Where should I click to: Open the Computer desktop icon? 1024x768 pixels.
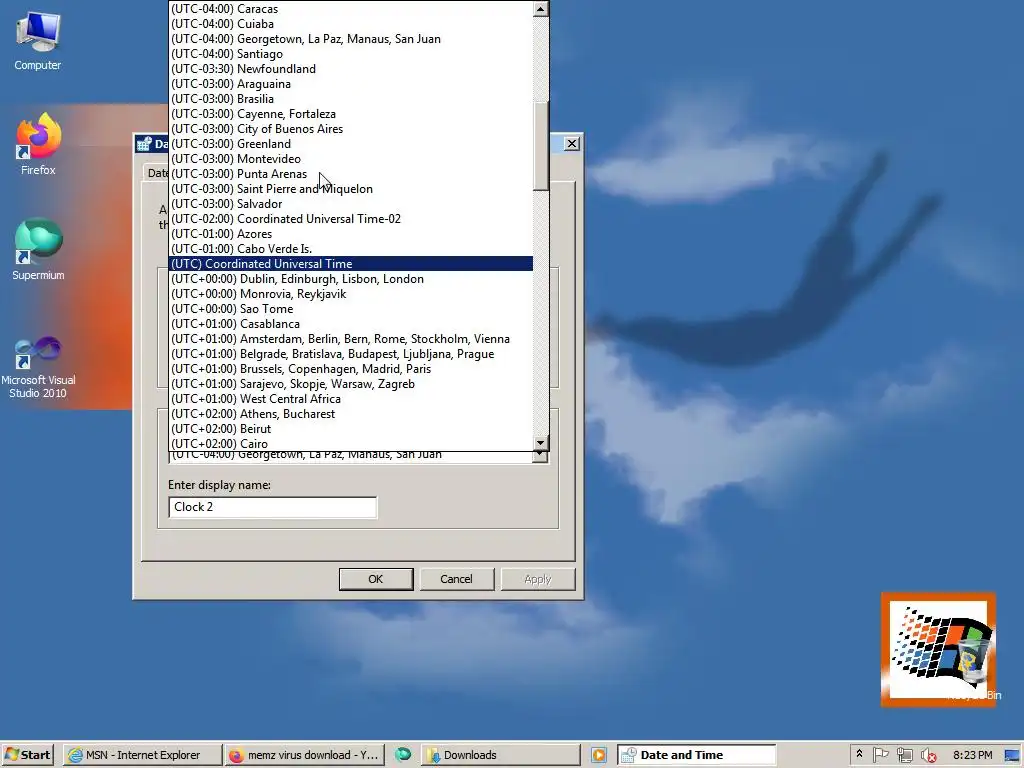[x=38, y=40]
